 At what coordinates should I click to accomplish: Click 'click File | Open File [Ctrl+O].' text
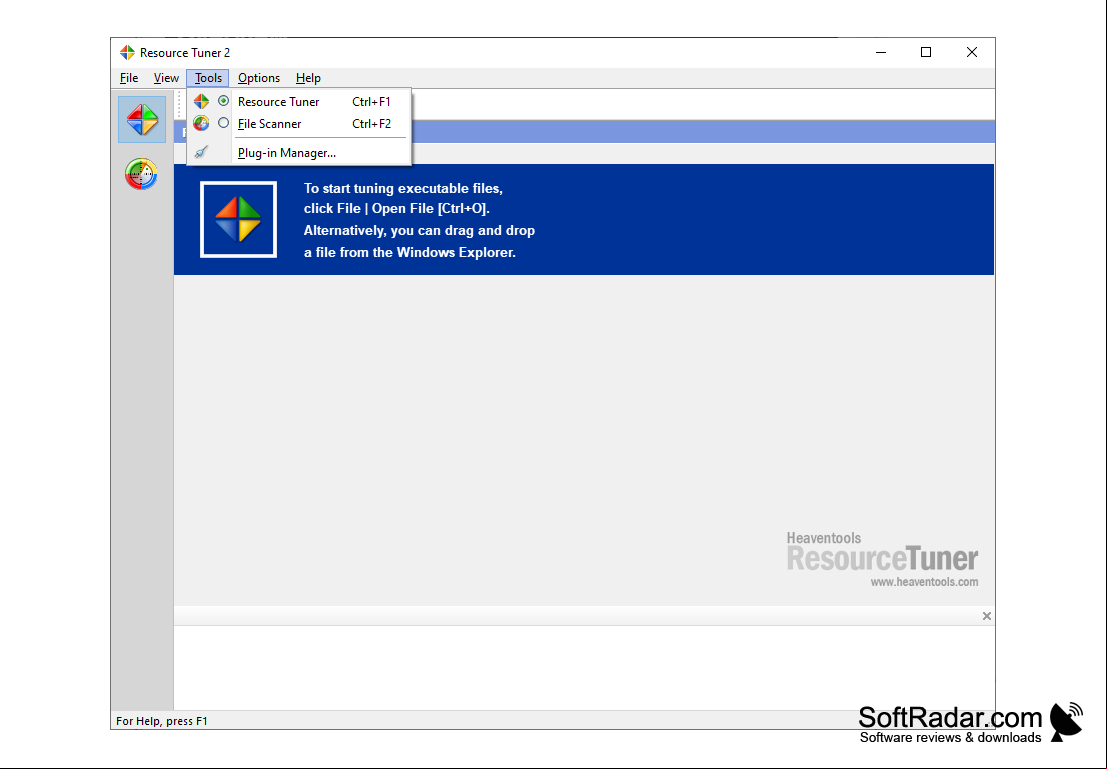(x=396, y=208)
